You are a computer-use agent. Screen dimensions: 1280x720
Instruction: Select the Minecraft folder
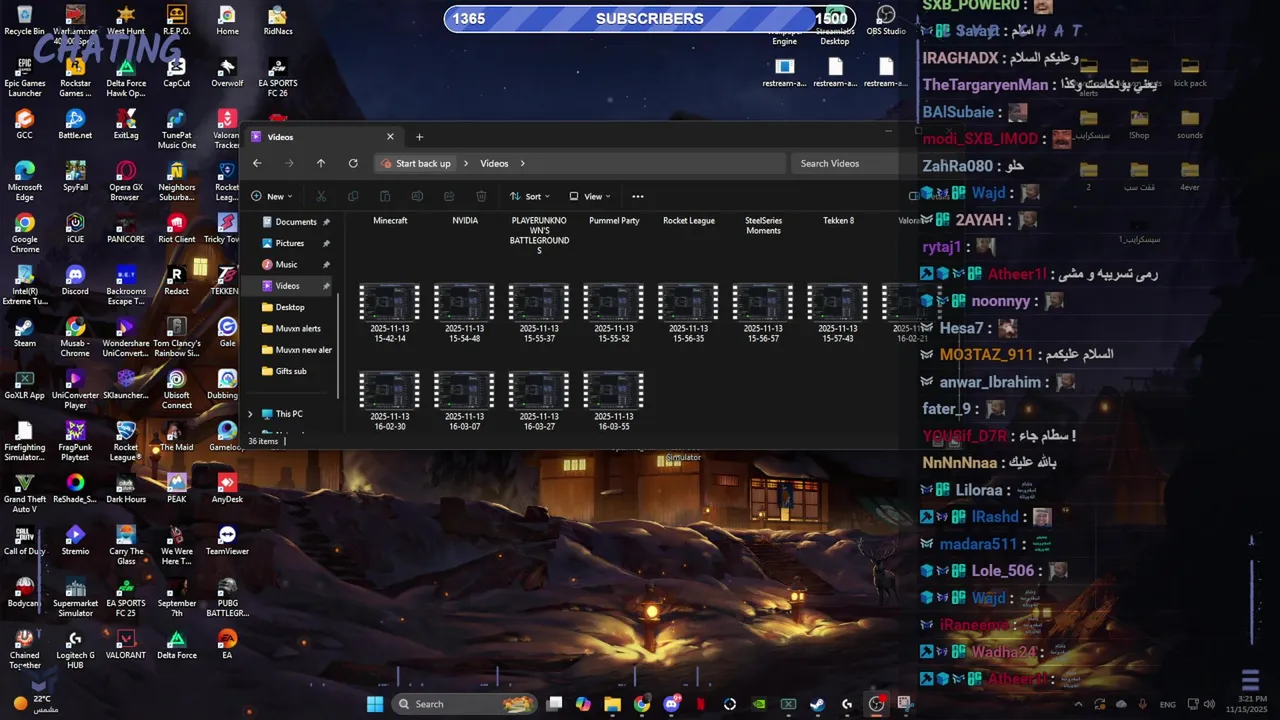tap(390, 221)
